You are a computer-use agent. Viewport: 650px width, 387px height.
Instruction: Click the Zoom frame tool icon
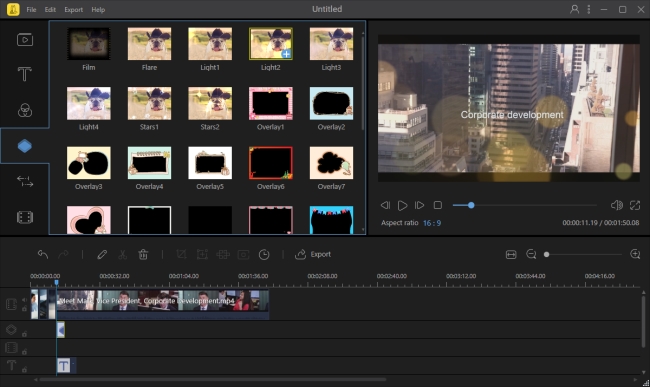click(202, 254)
